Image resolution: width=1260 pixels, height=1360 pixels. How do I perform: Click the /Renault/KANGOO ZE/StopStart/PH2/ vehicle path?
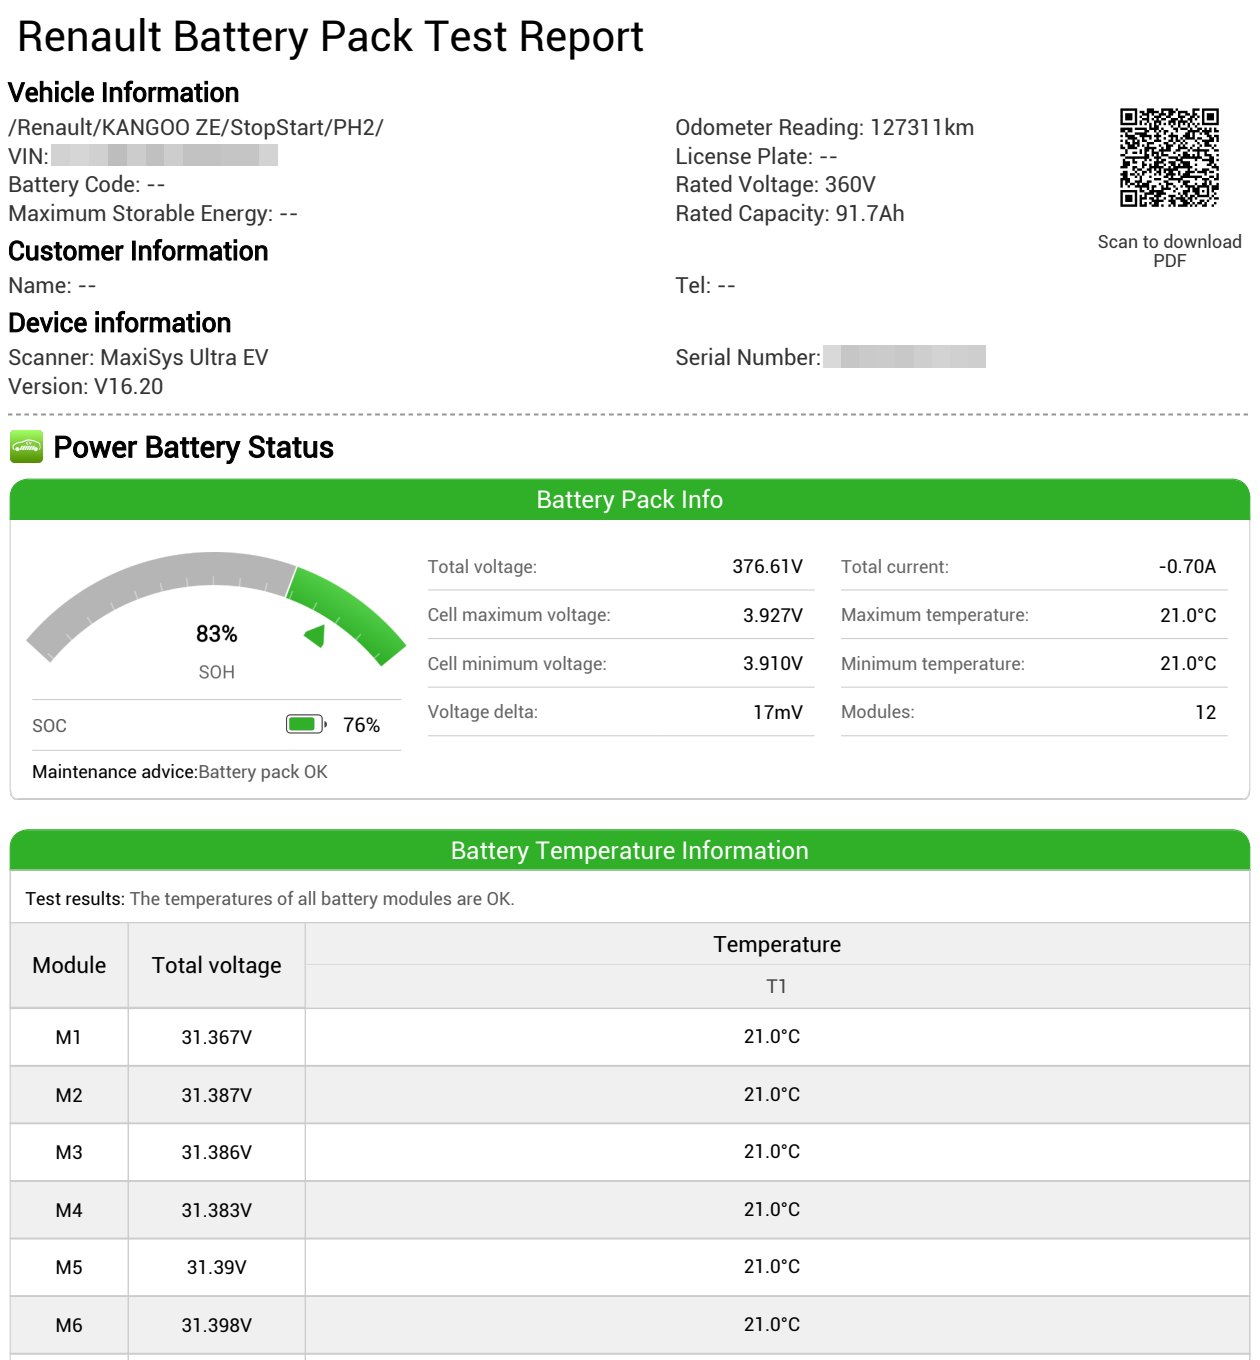pos(196,127)
